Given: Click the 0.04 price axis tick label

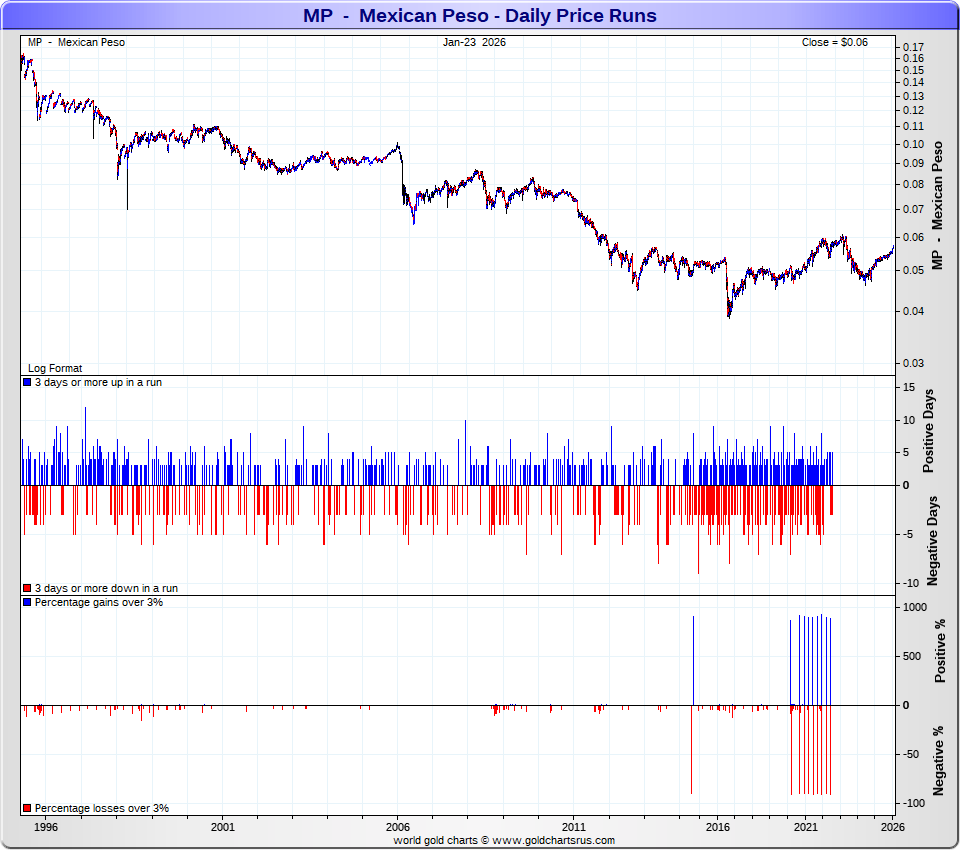Looking at the screenshot, I should 913,311.
